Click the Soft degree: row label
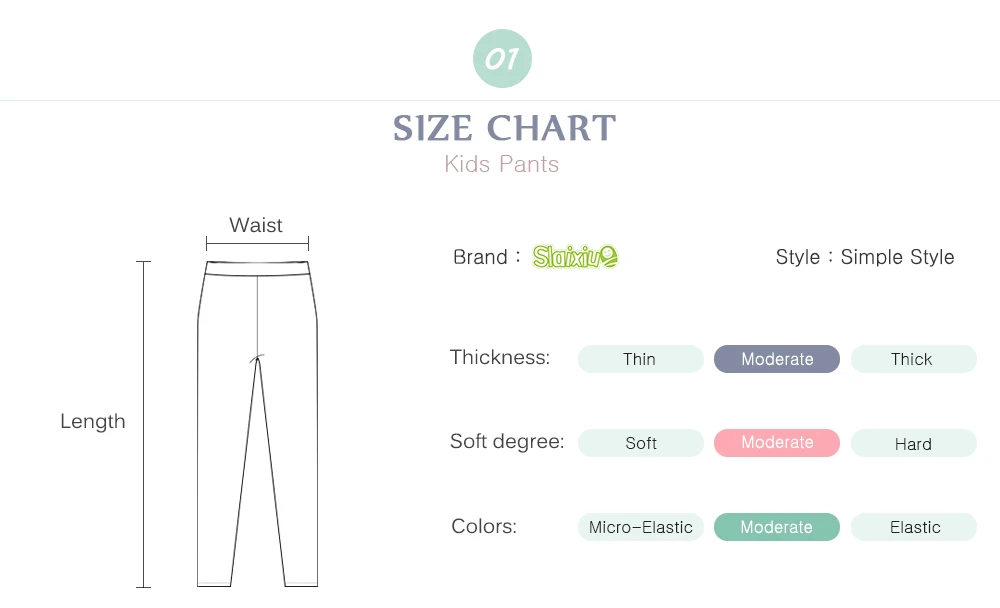Screen dimensions: 1000x608 click(x=507, y=441)
